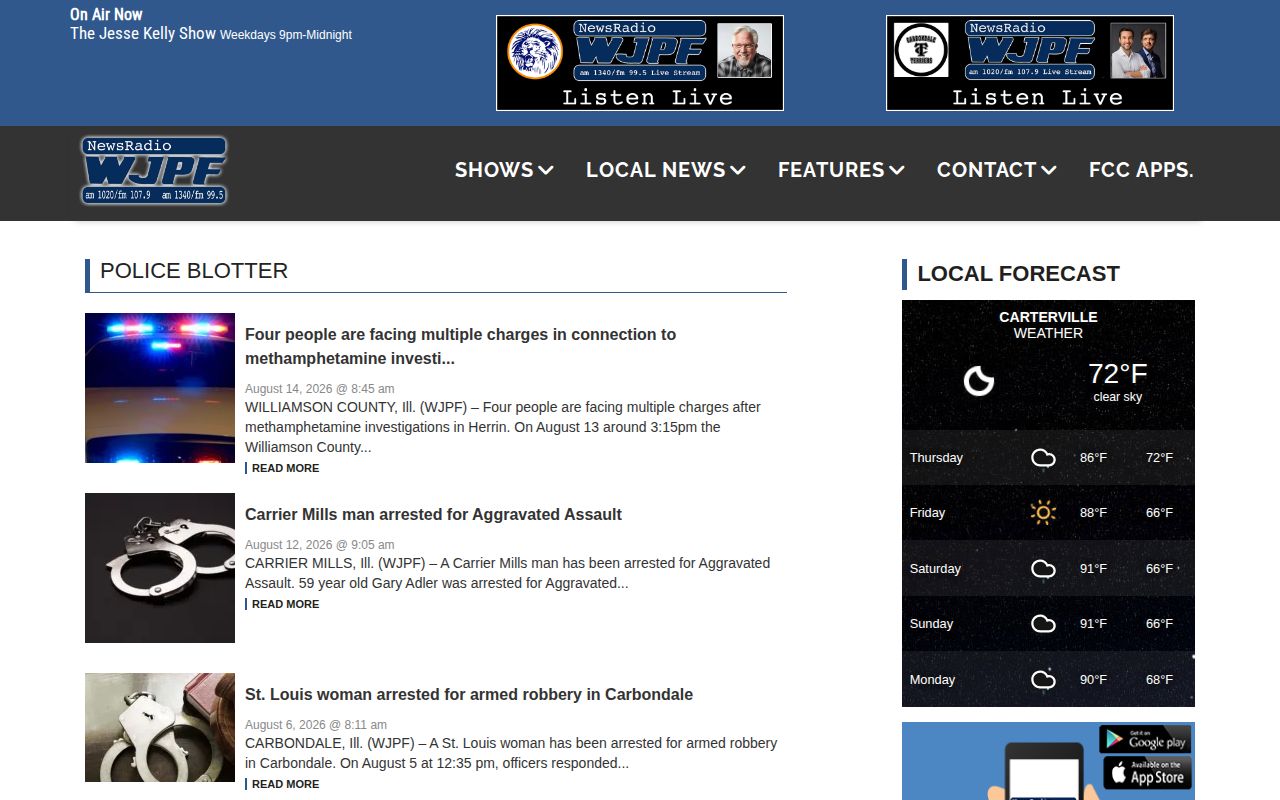
Task: Click Saturday's cloud forecast icon
Action: pos(1043,569)
